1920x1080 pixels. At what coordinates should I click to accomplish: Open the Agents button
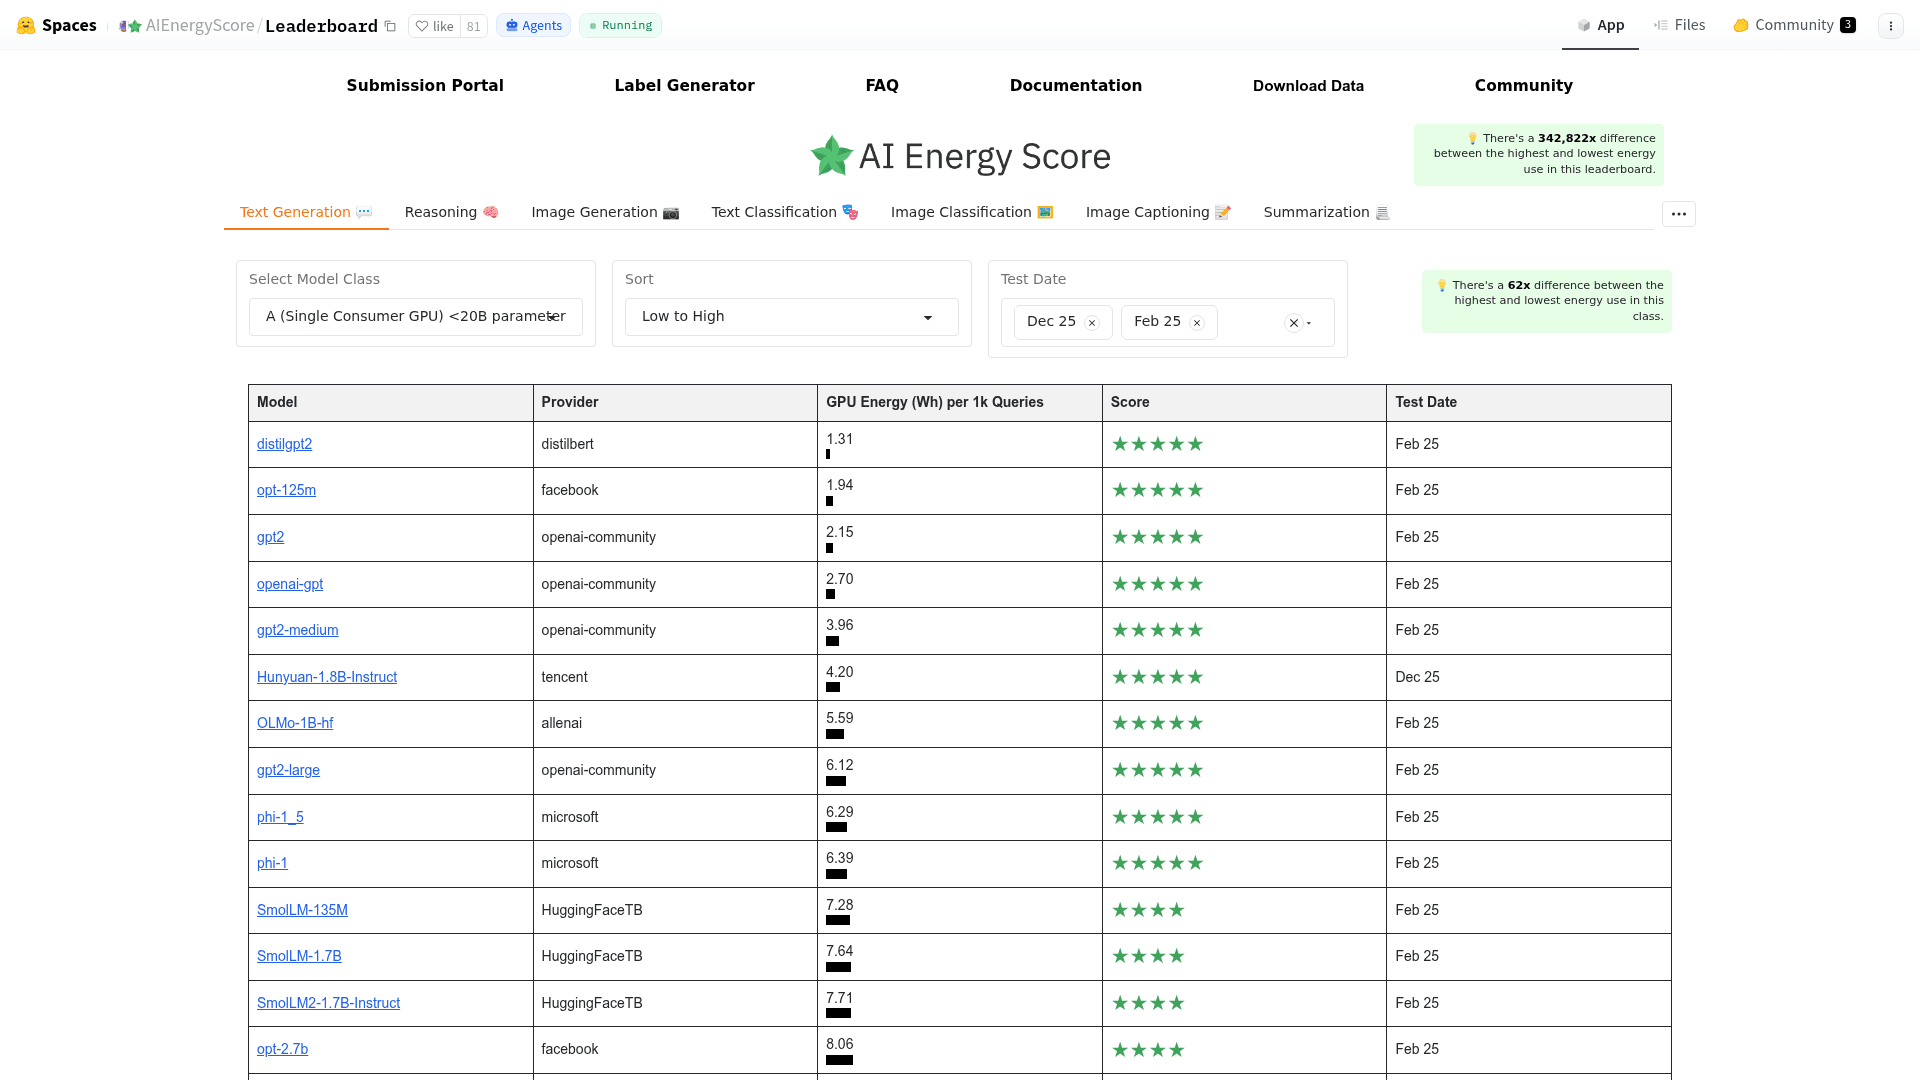[x=533, y=26]
